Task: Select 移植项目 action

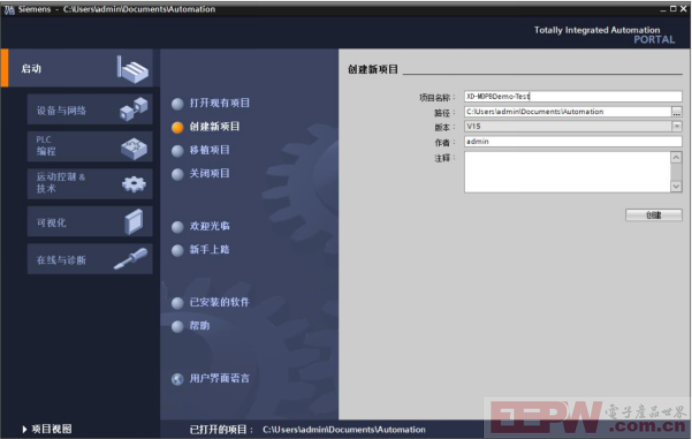Action: (x=210, y=150)
